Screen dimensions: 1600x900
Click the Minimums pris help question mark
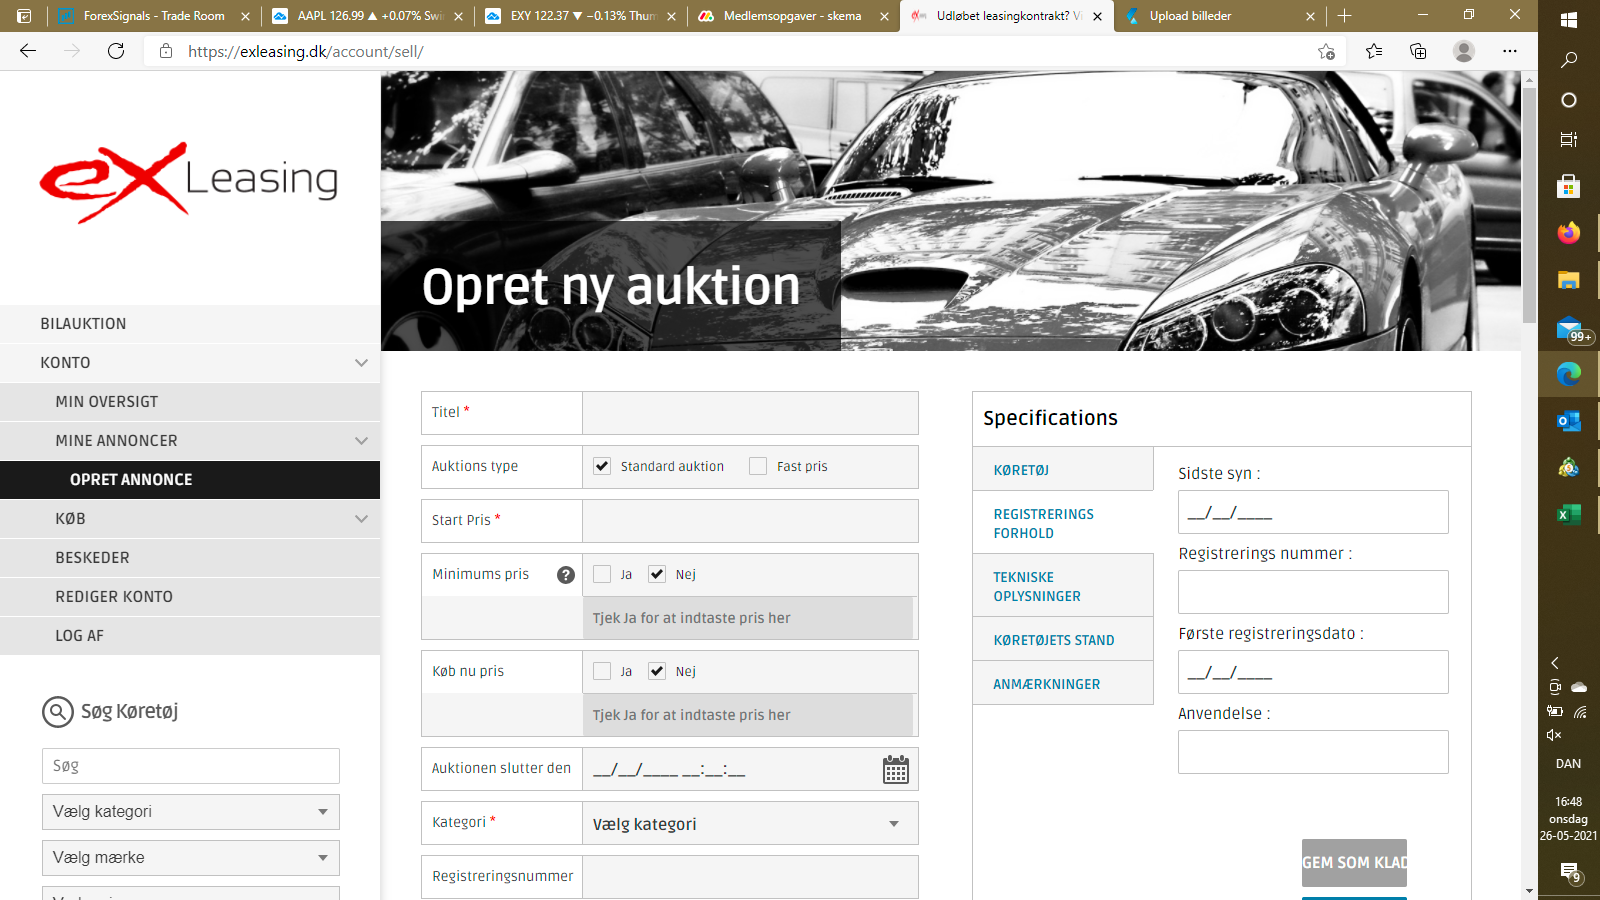[x=566, y=575]
